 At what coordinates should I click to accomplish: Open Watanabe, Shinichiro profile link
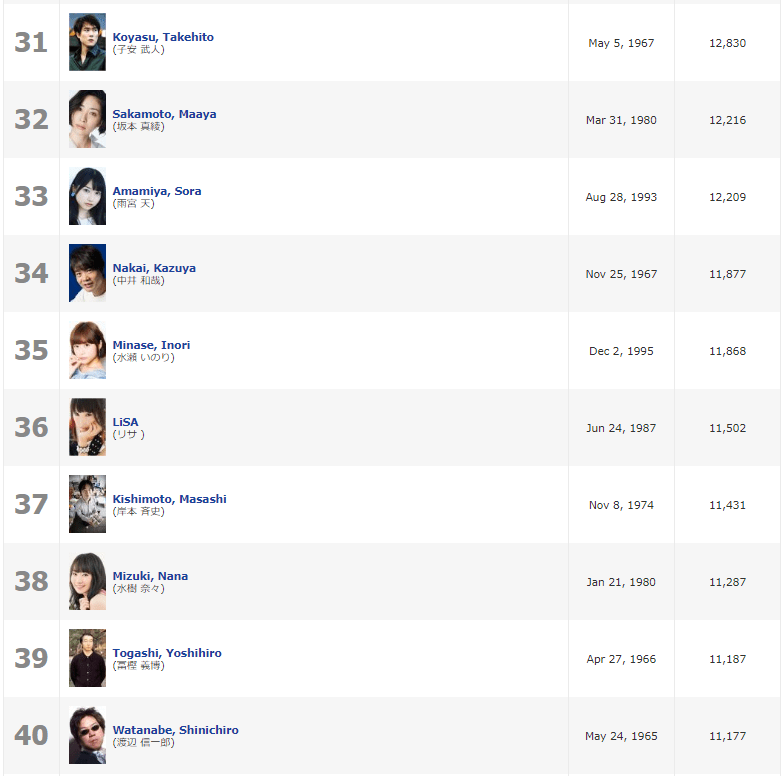175,730
